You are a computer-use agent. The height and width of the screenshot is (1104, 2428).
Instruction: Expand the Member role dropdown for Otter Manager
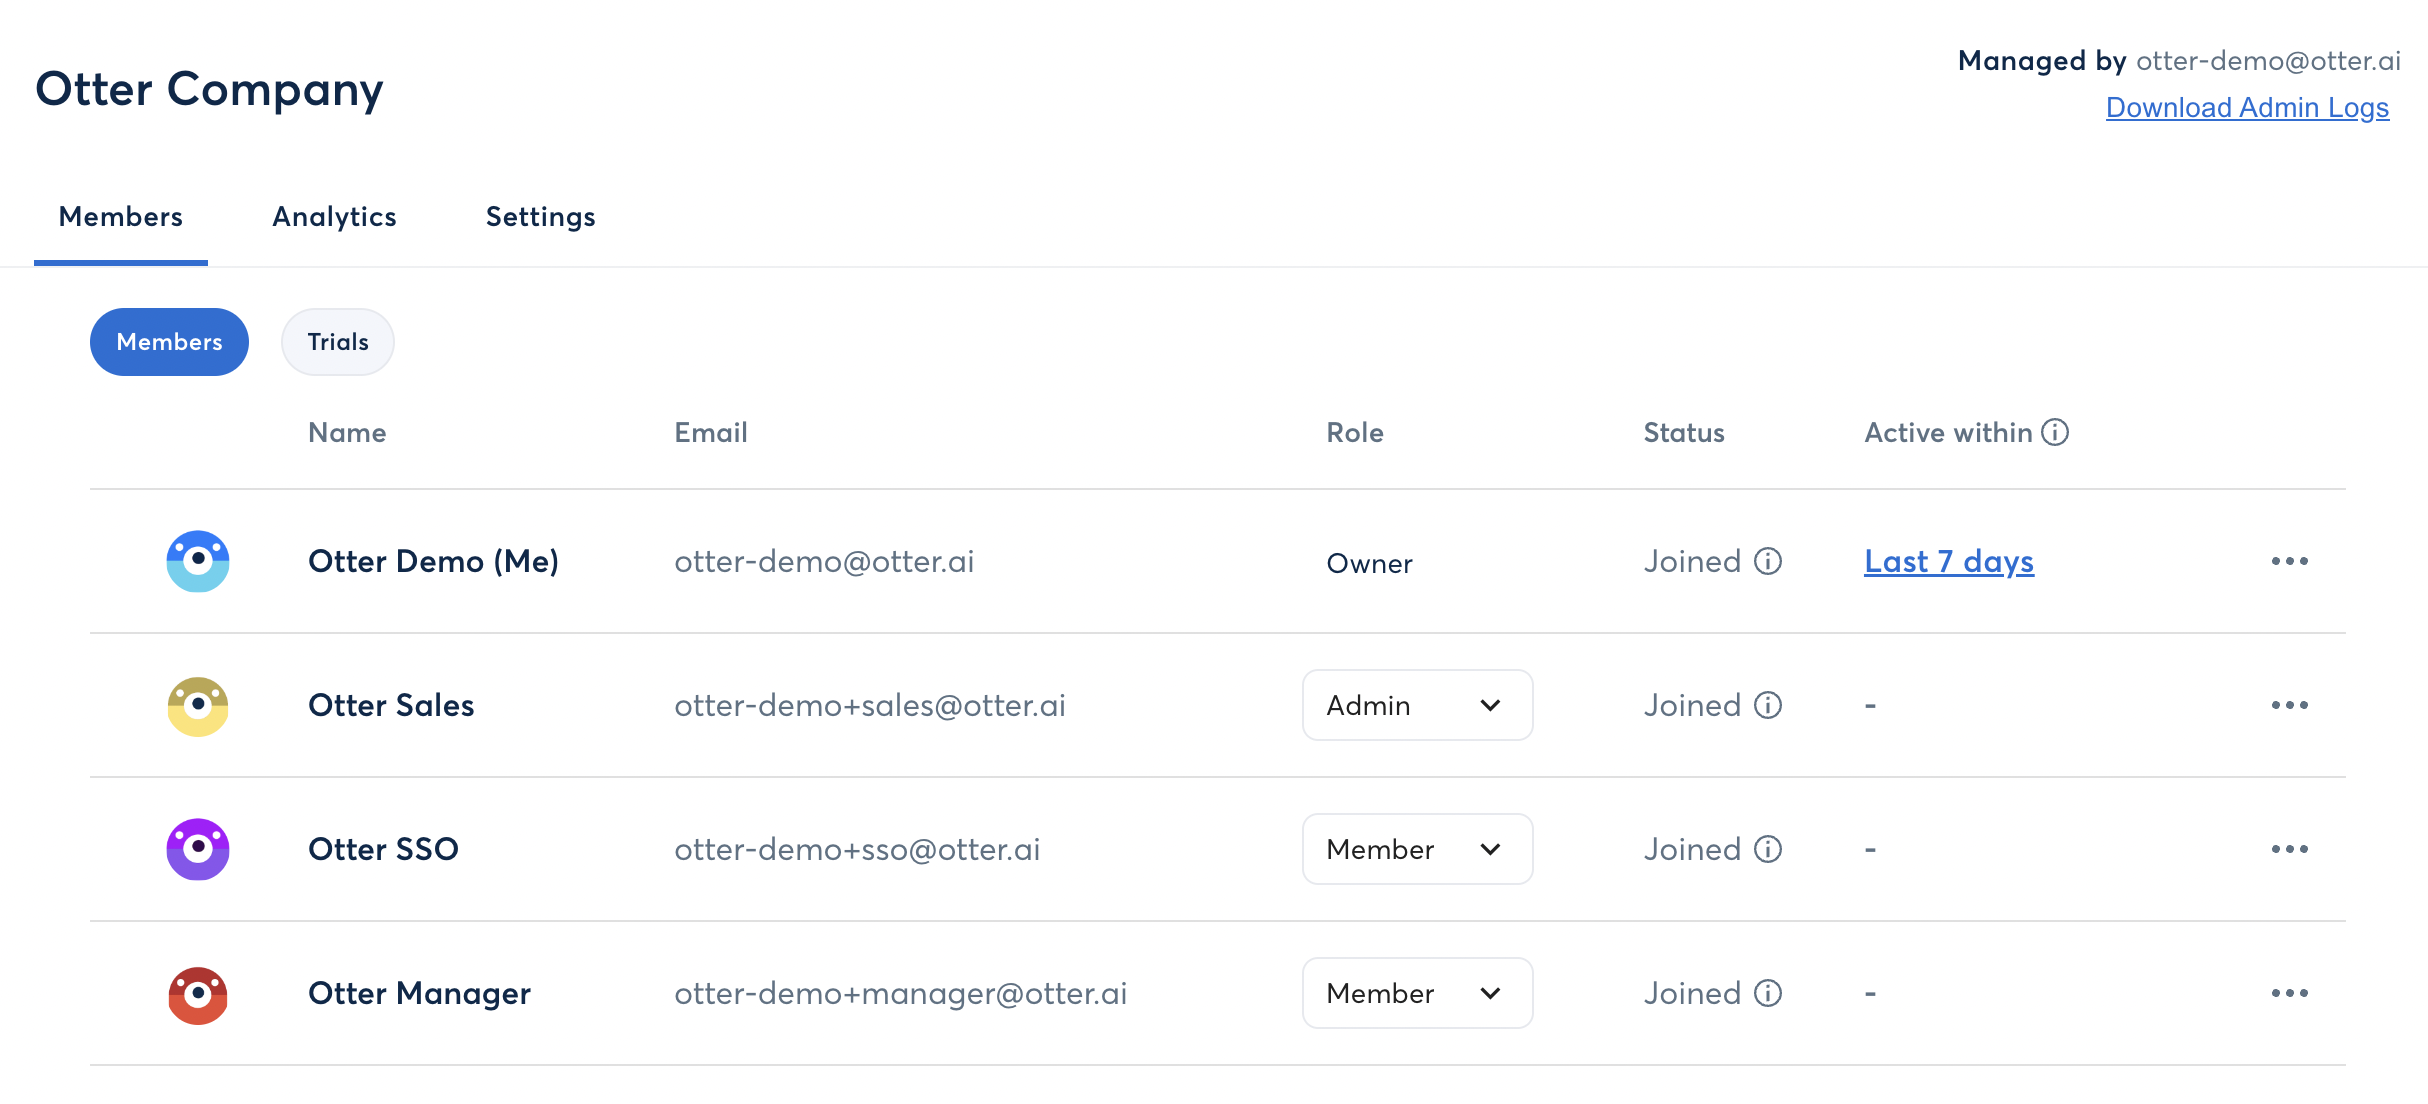(1417, 993)
